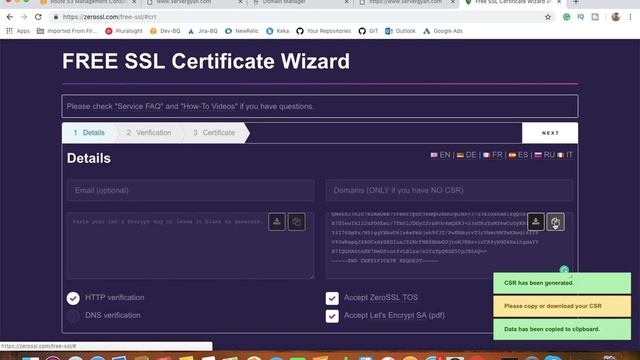Reload the page with the refresh icon
Screen dimensions: 640x360
coord(38,17)
